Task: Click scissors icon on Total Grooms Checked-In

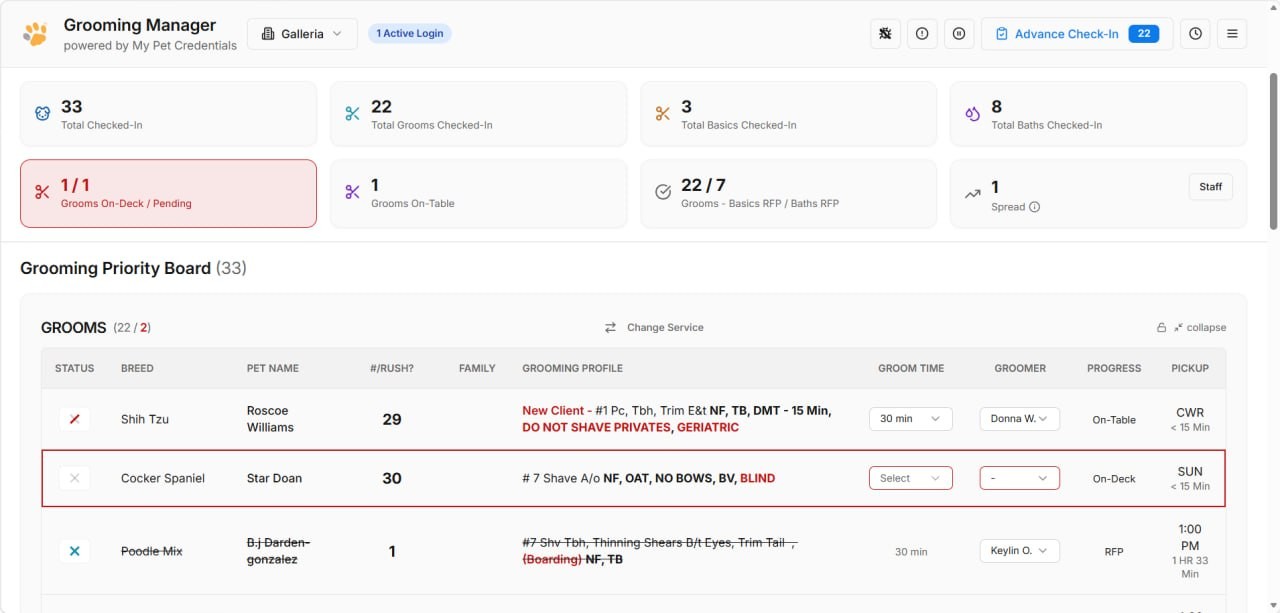Action: (x=352, y=114)
